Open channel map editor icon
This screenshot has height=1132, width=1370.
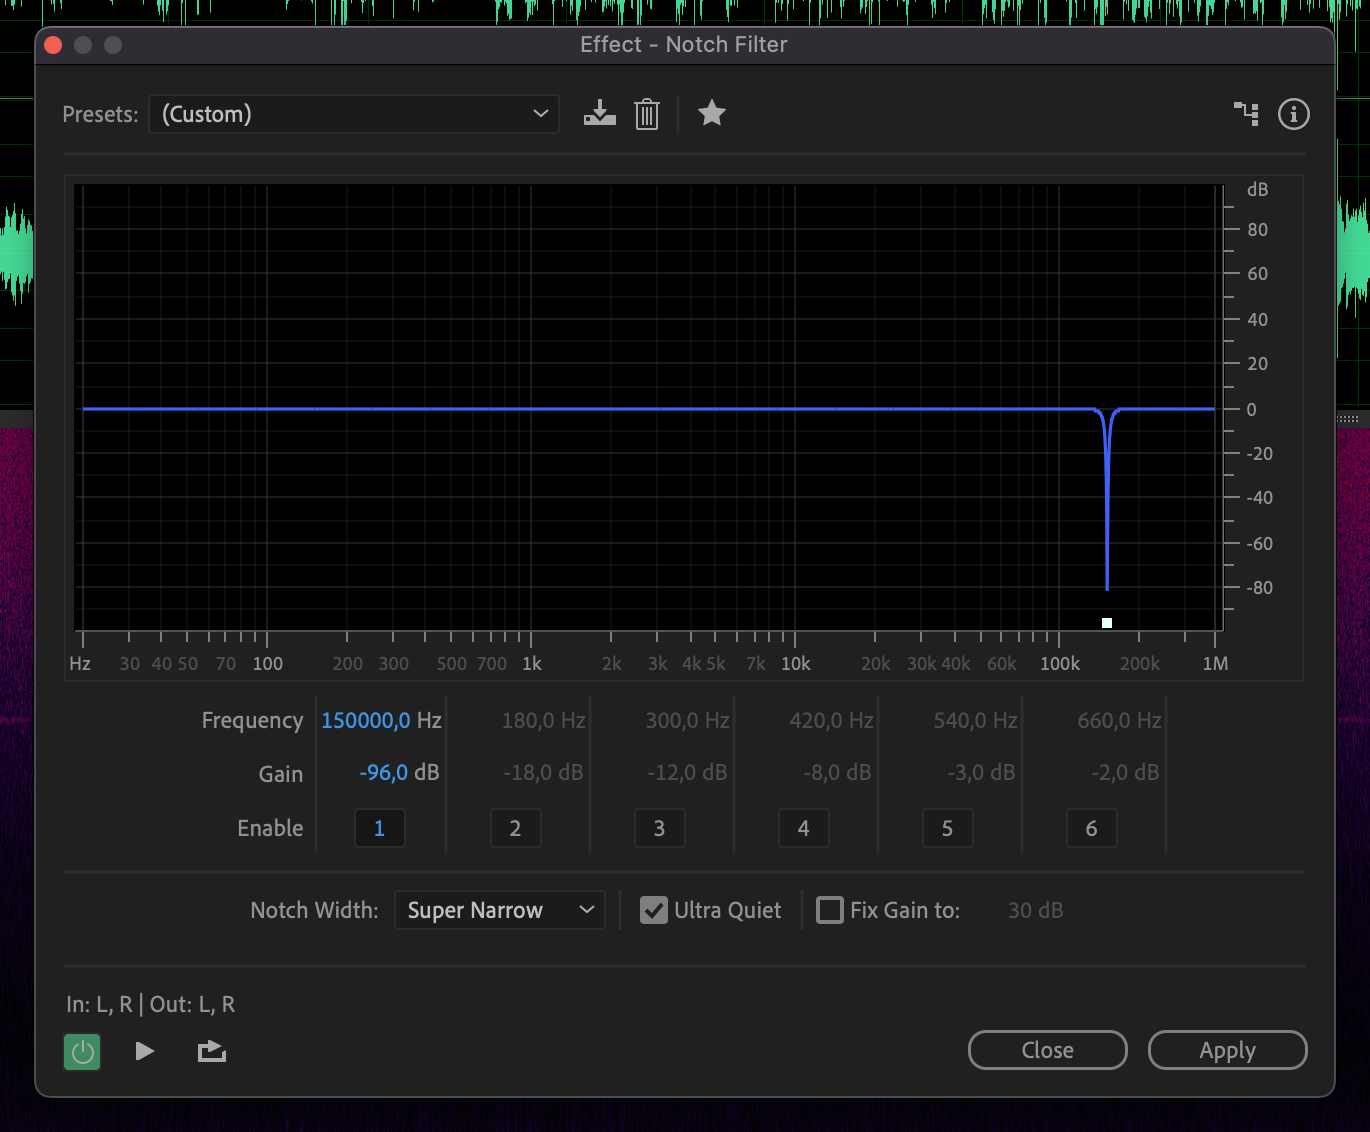pos(1246,113)
